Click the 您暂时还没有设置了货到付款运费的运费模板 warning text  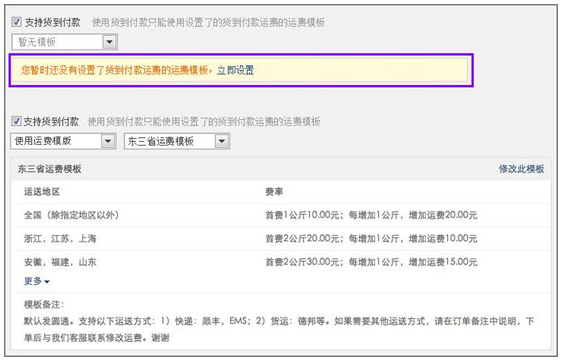coord(114,70)
